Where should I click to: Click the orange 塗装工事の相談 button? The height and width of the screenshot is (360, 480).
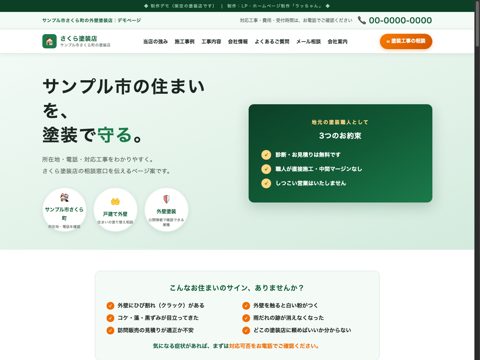click(x=406, y=41)
